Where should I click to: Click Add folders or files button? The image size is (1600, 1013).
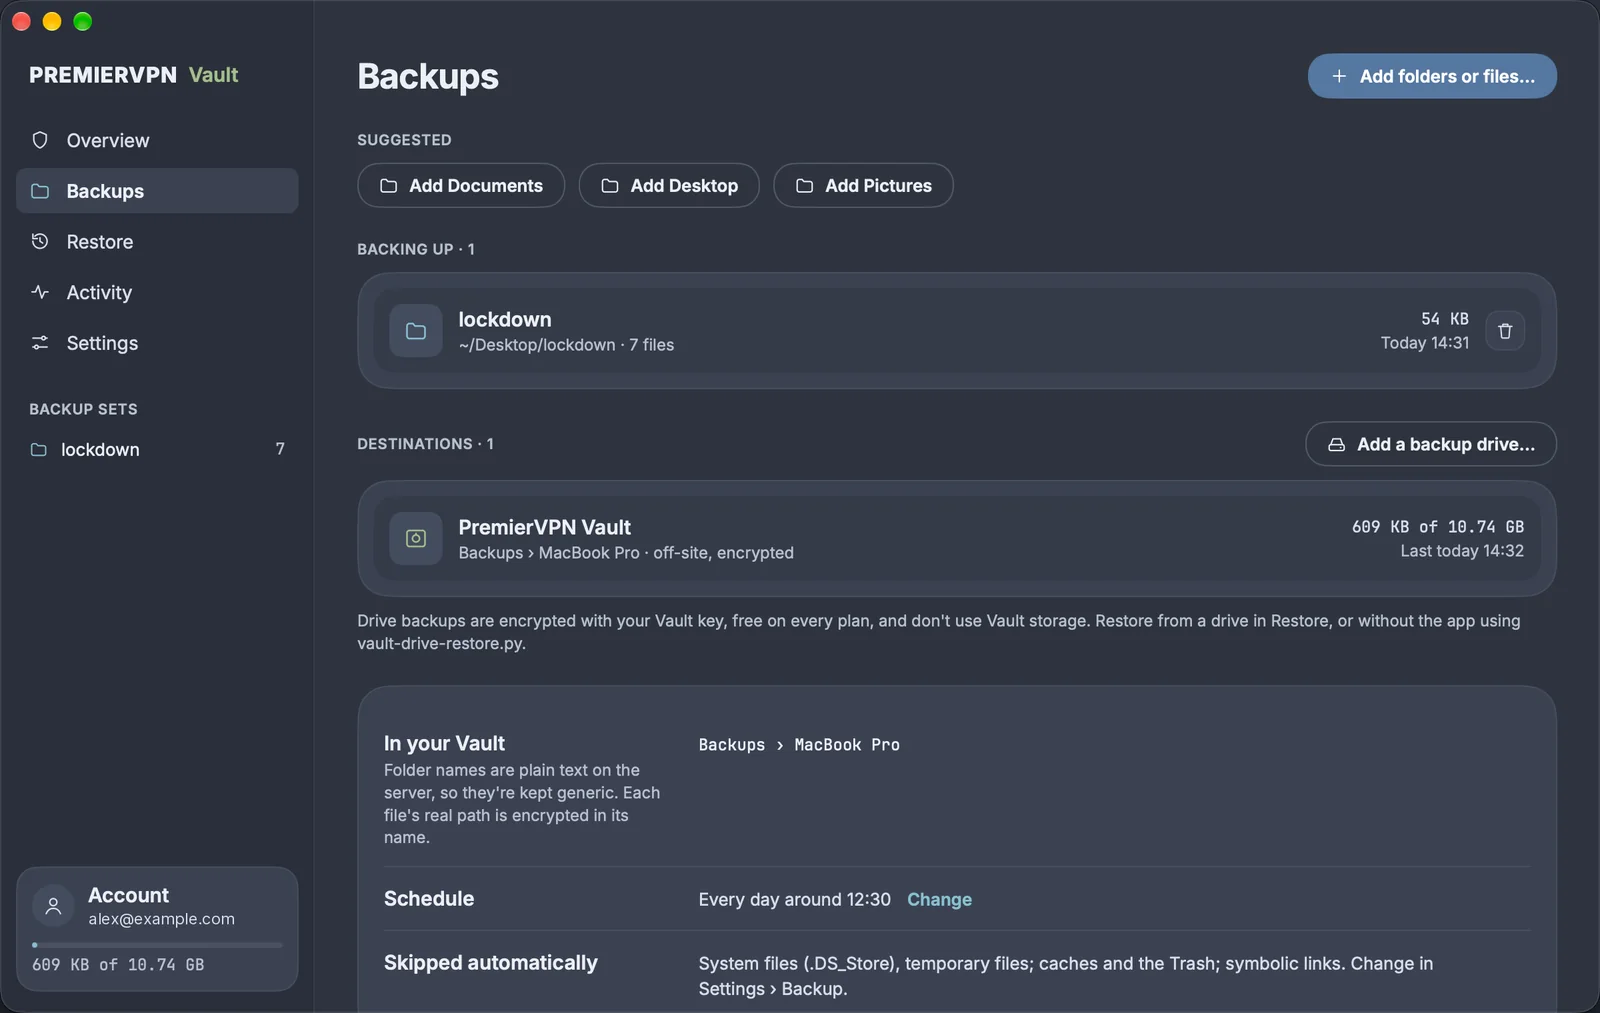coord(1432,76)
